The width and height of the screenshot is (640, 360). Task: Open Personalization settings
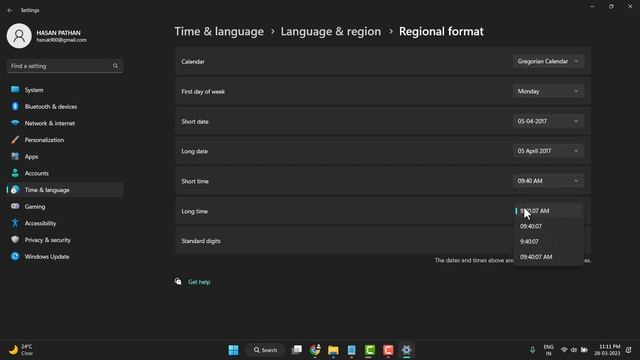(64, 140)
